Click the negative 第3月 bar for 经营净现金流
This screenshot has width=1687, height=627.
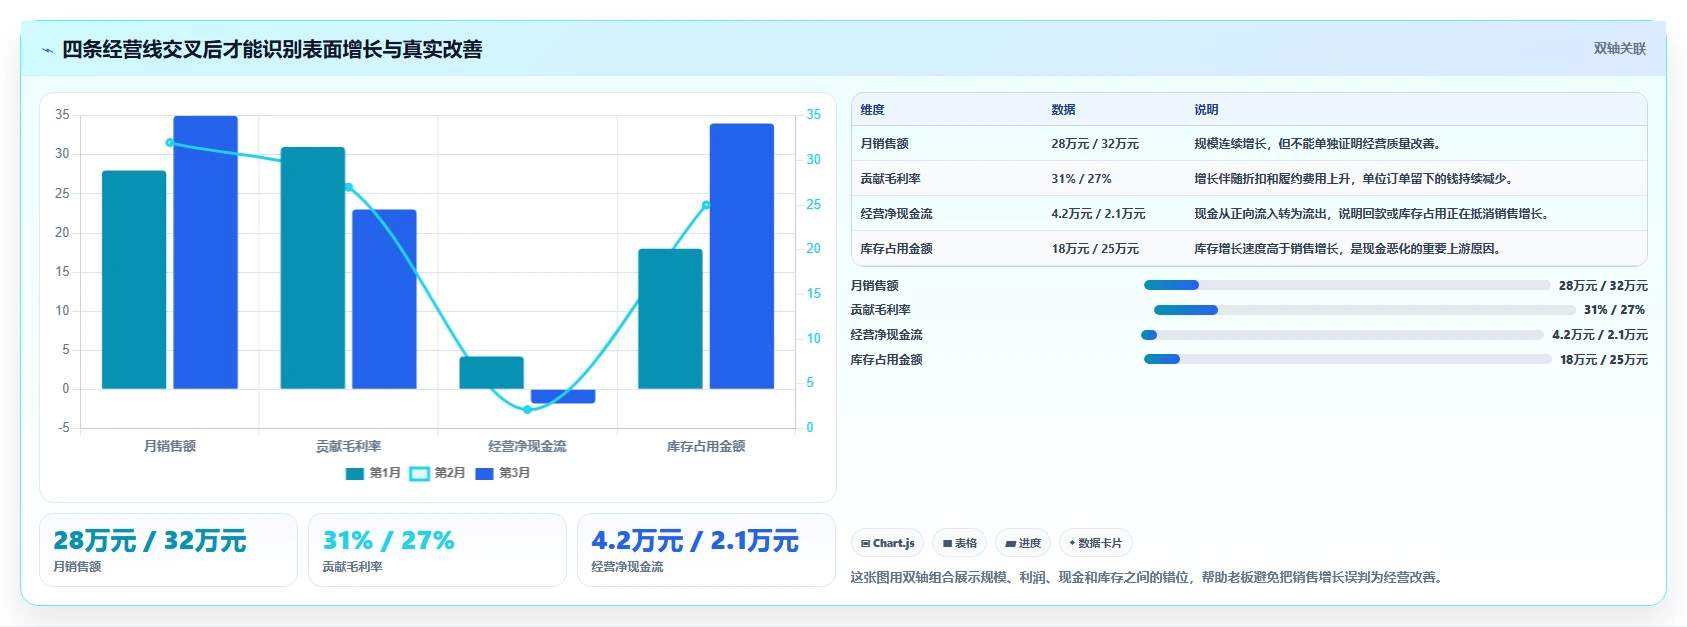tap(563, 396)
